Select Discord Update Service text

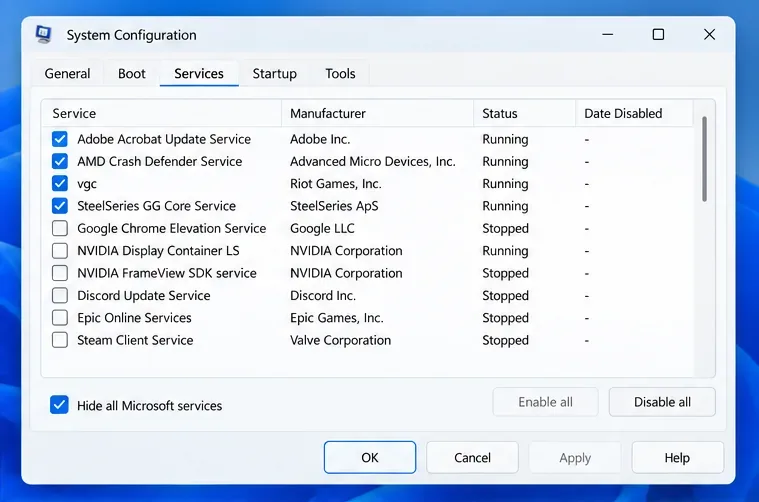click(144, 295)
